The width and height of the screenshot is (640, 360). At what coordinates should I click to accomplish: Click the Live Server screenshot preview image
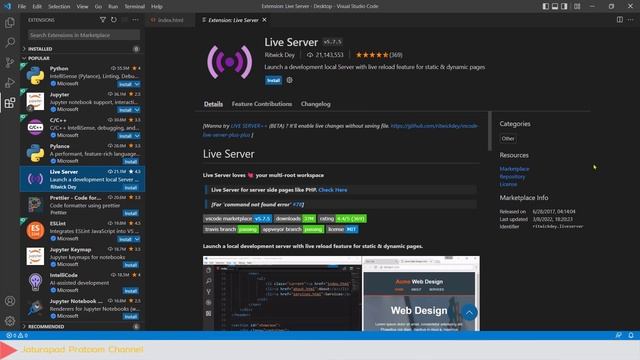tap(341, 293)
